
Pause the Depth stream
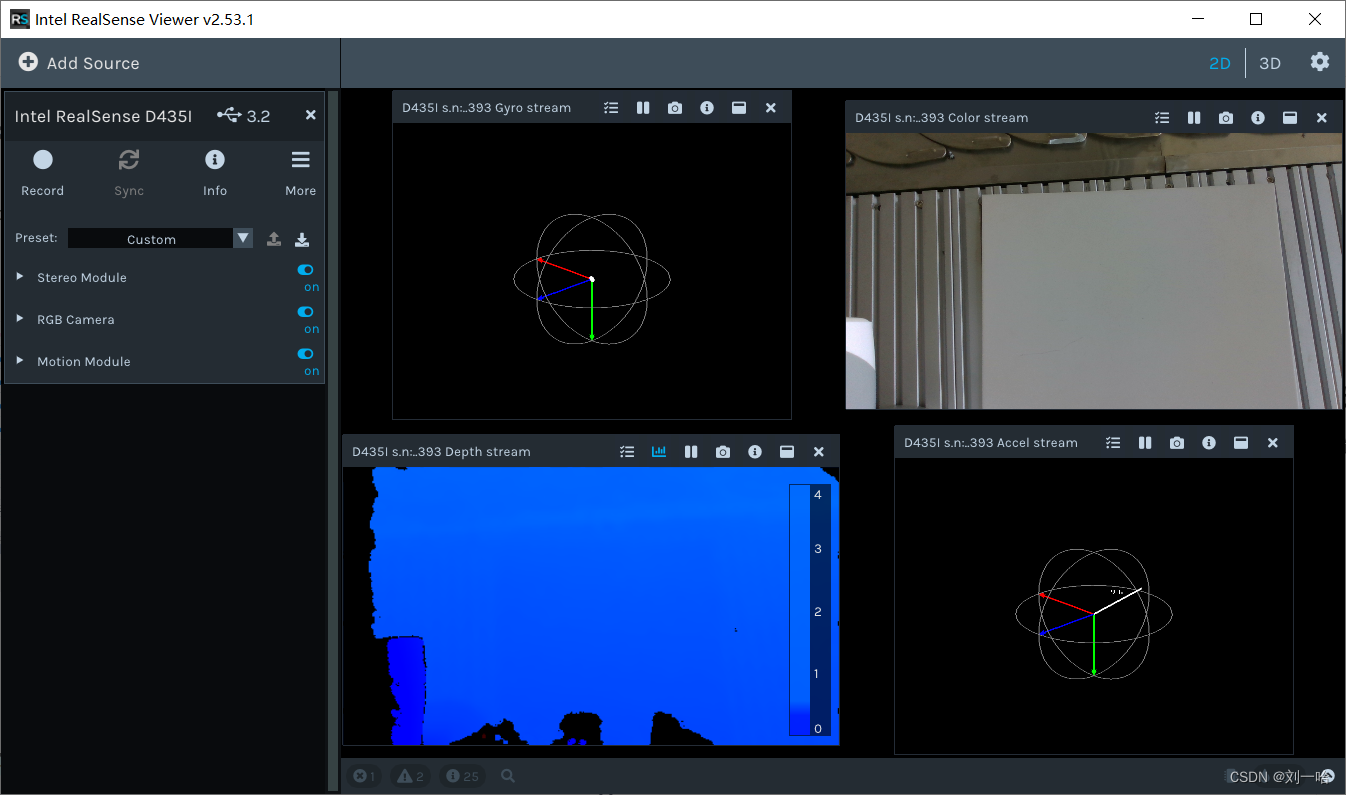[691, 452]
